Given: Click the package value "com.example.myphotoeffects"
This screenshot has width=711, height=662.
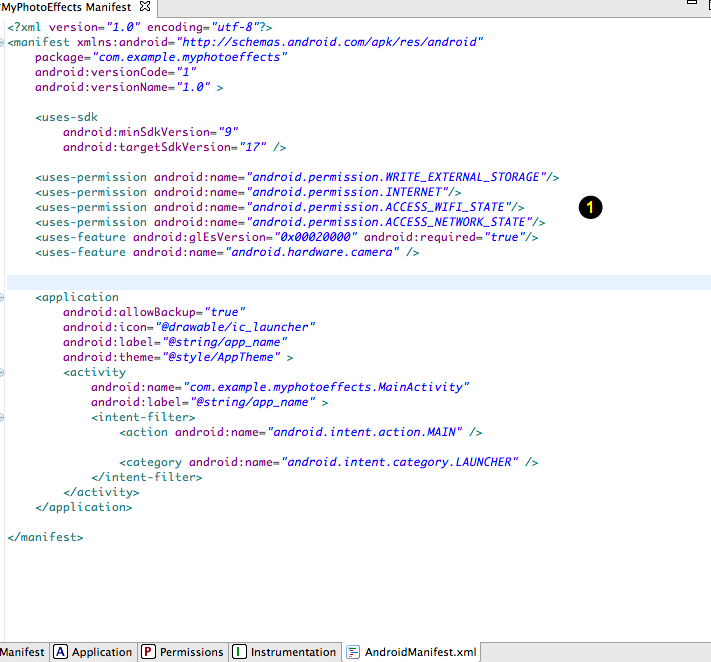Looking at the screenshot, I should (190, 57).
